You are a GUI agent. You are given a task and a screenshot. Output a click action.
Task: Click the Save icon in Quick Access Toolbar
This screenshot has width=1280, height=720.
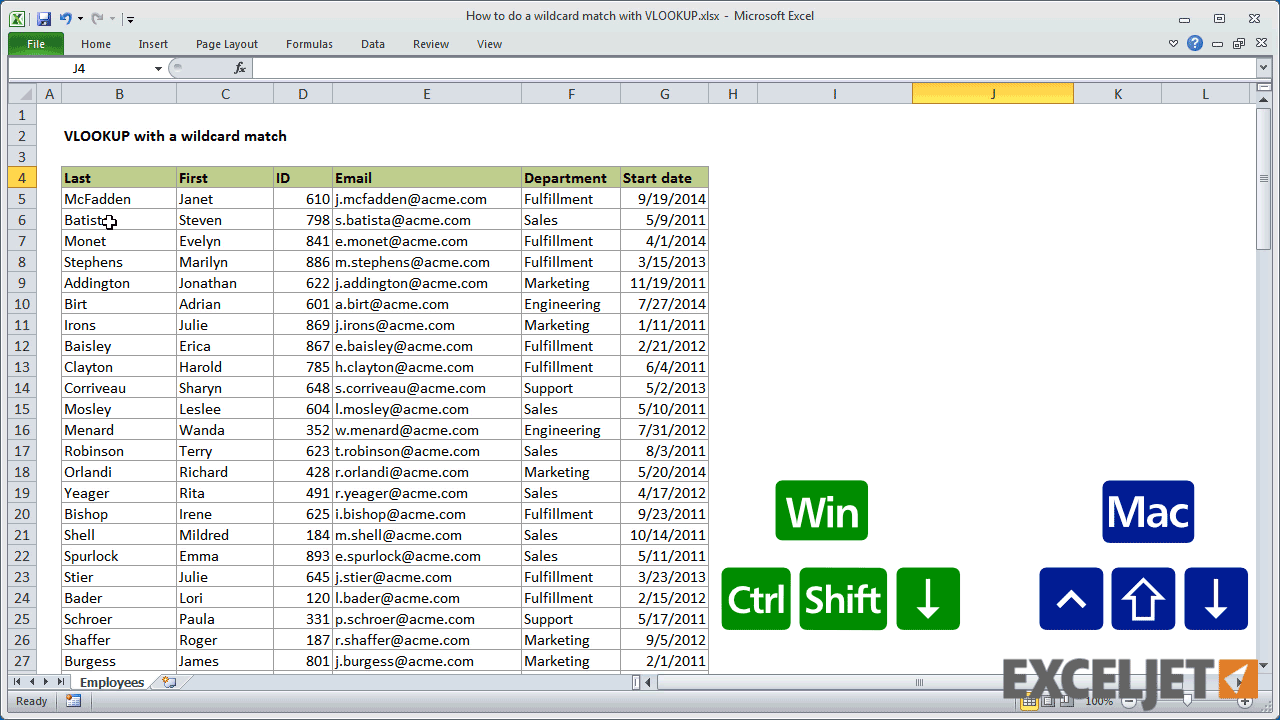click(x=44, y=18)
